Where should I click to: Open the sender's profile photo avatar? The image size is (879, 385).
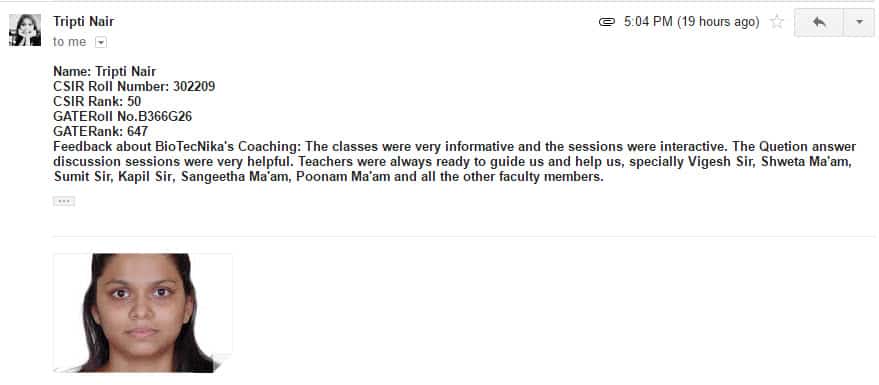[25, 30]
